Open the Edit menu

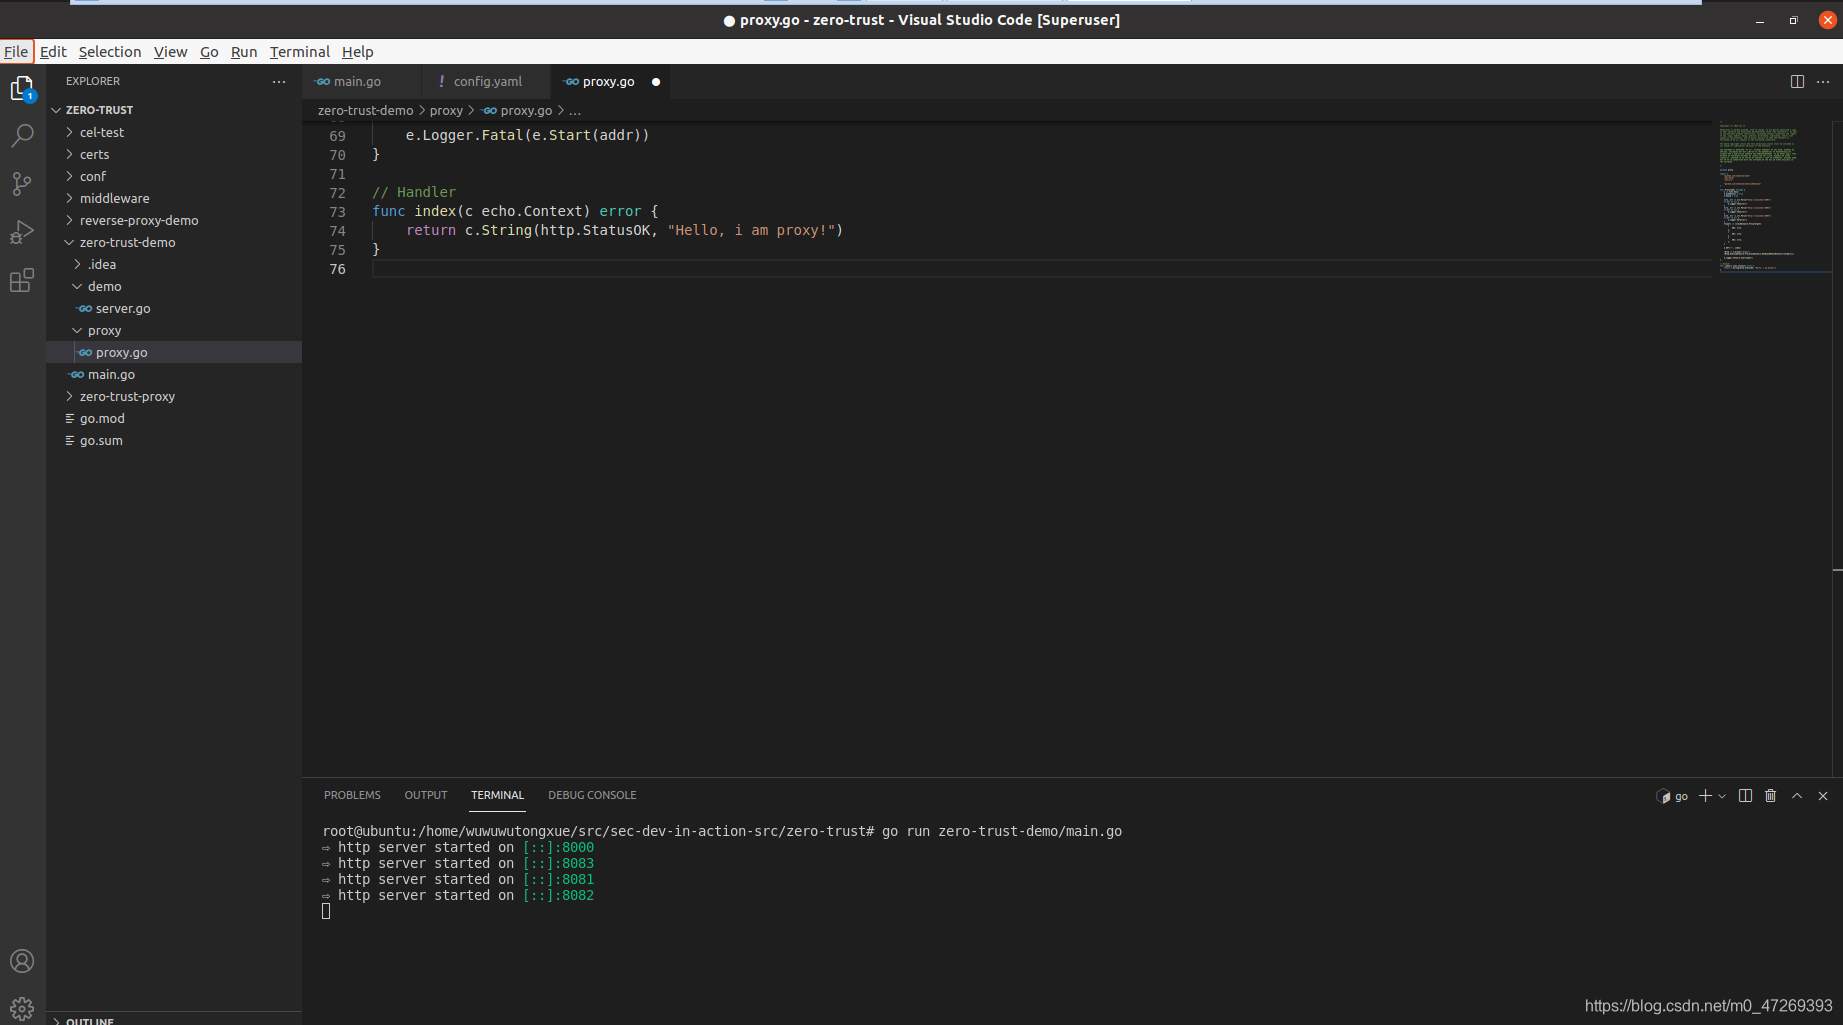(53, 52)
